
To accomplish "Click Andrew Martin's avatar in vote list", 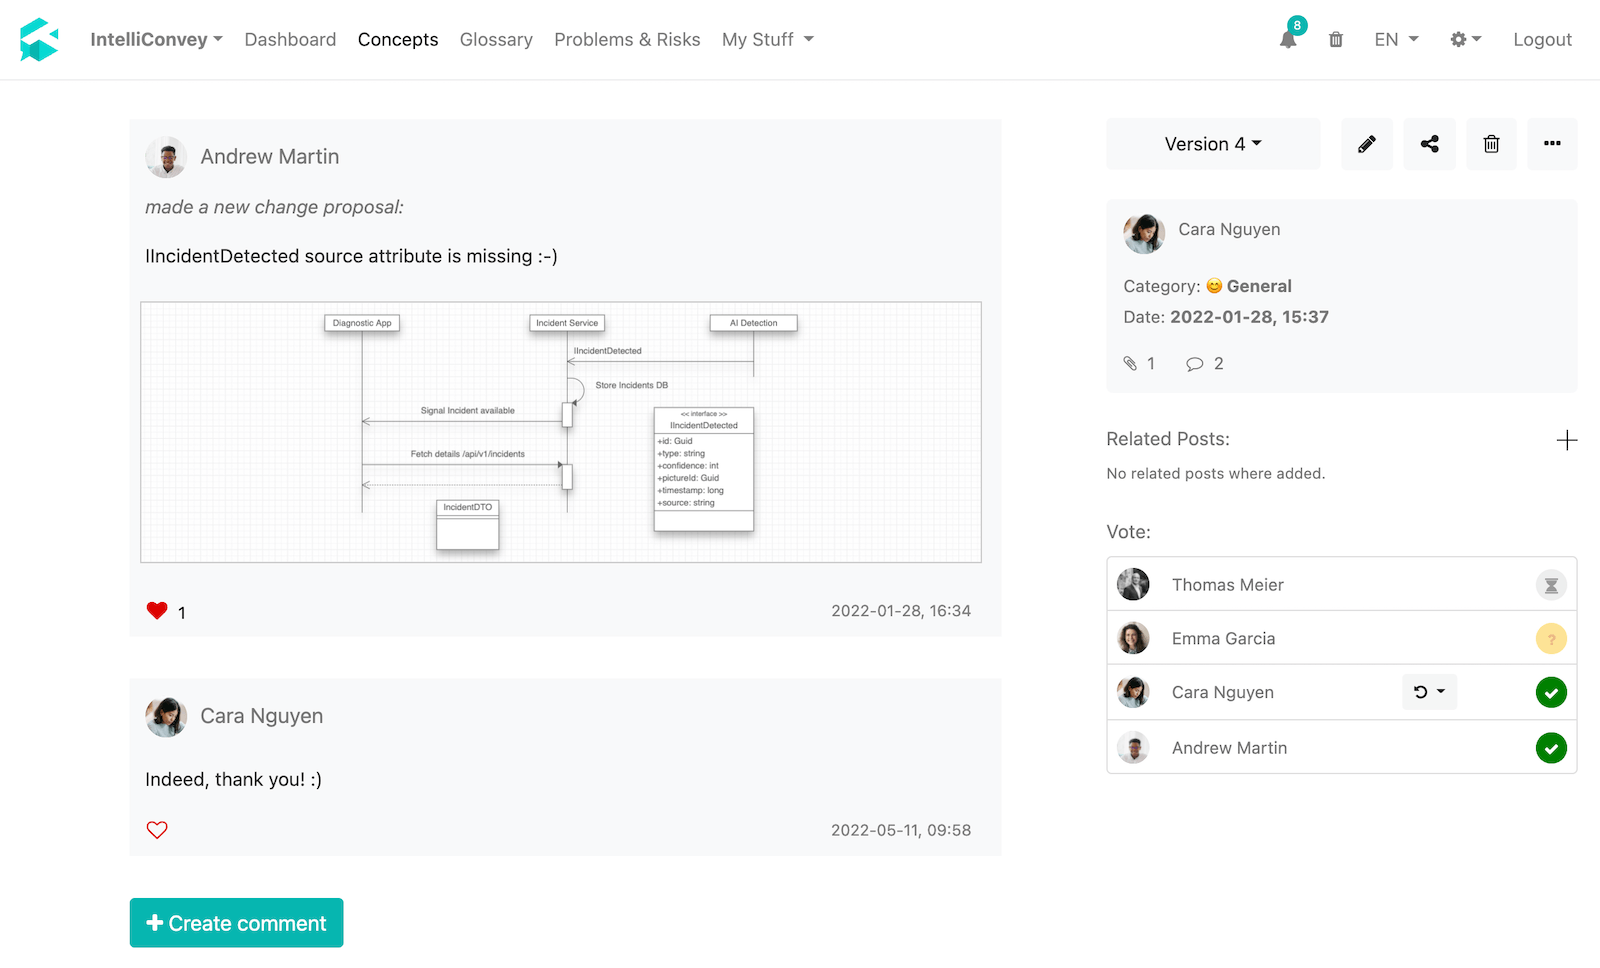I will point(1133,748).
